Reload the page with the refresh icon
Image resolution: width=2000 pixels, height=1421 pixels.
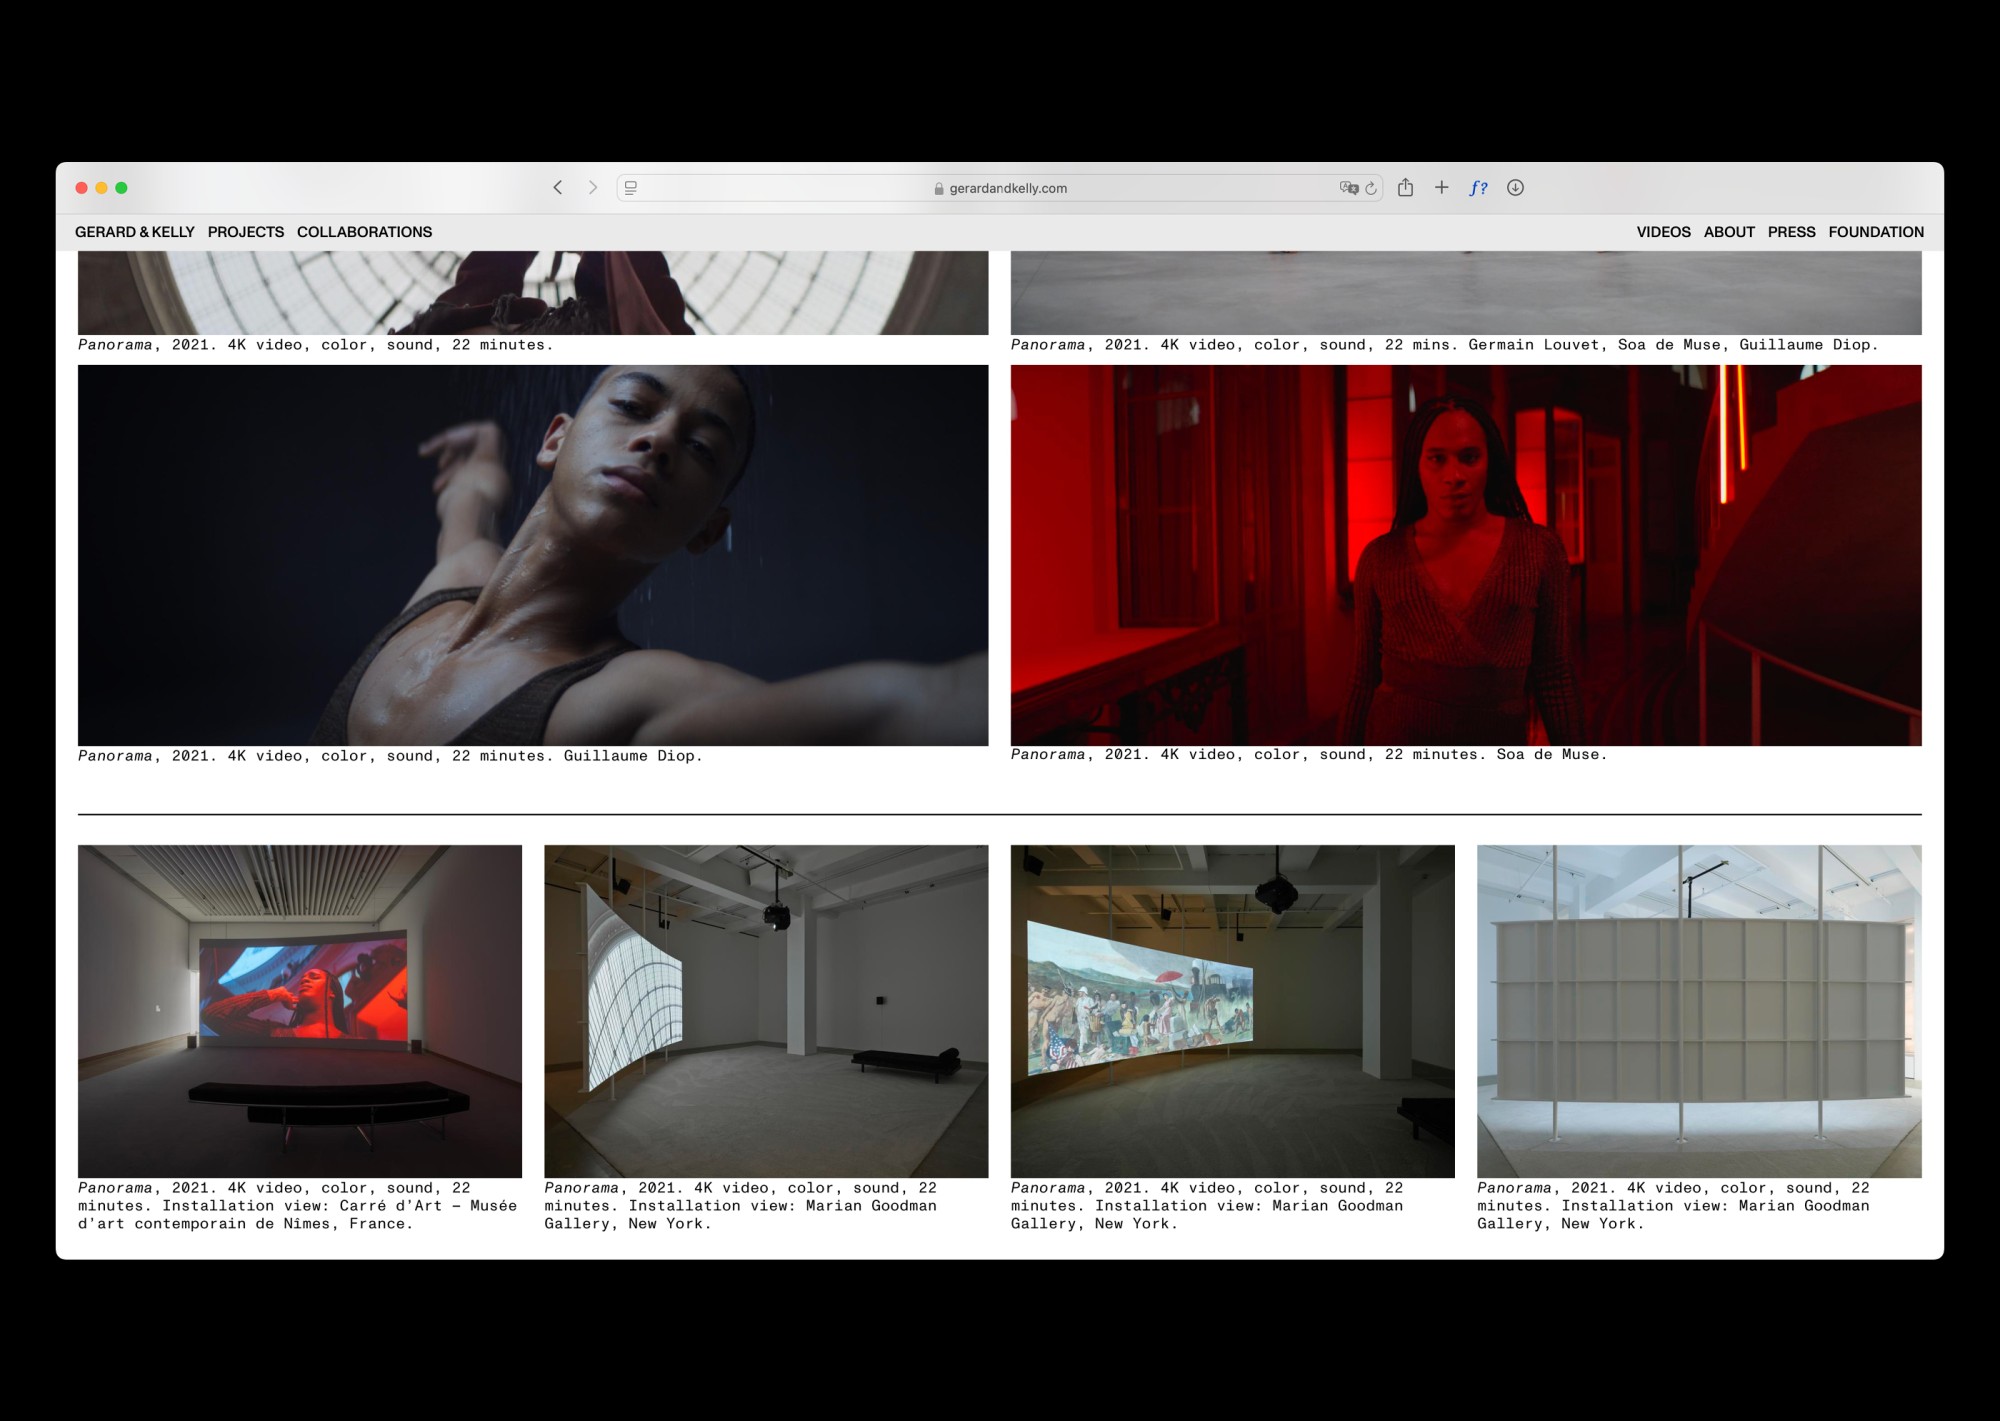tap(1371, 188)
